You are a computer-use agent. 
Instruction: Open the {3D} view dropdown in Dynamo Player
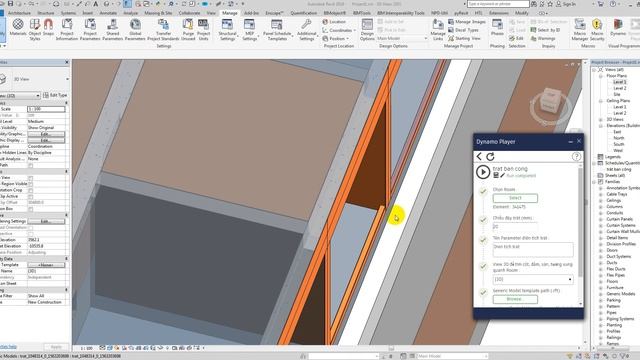[533, 280]
